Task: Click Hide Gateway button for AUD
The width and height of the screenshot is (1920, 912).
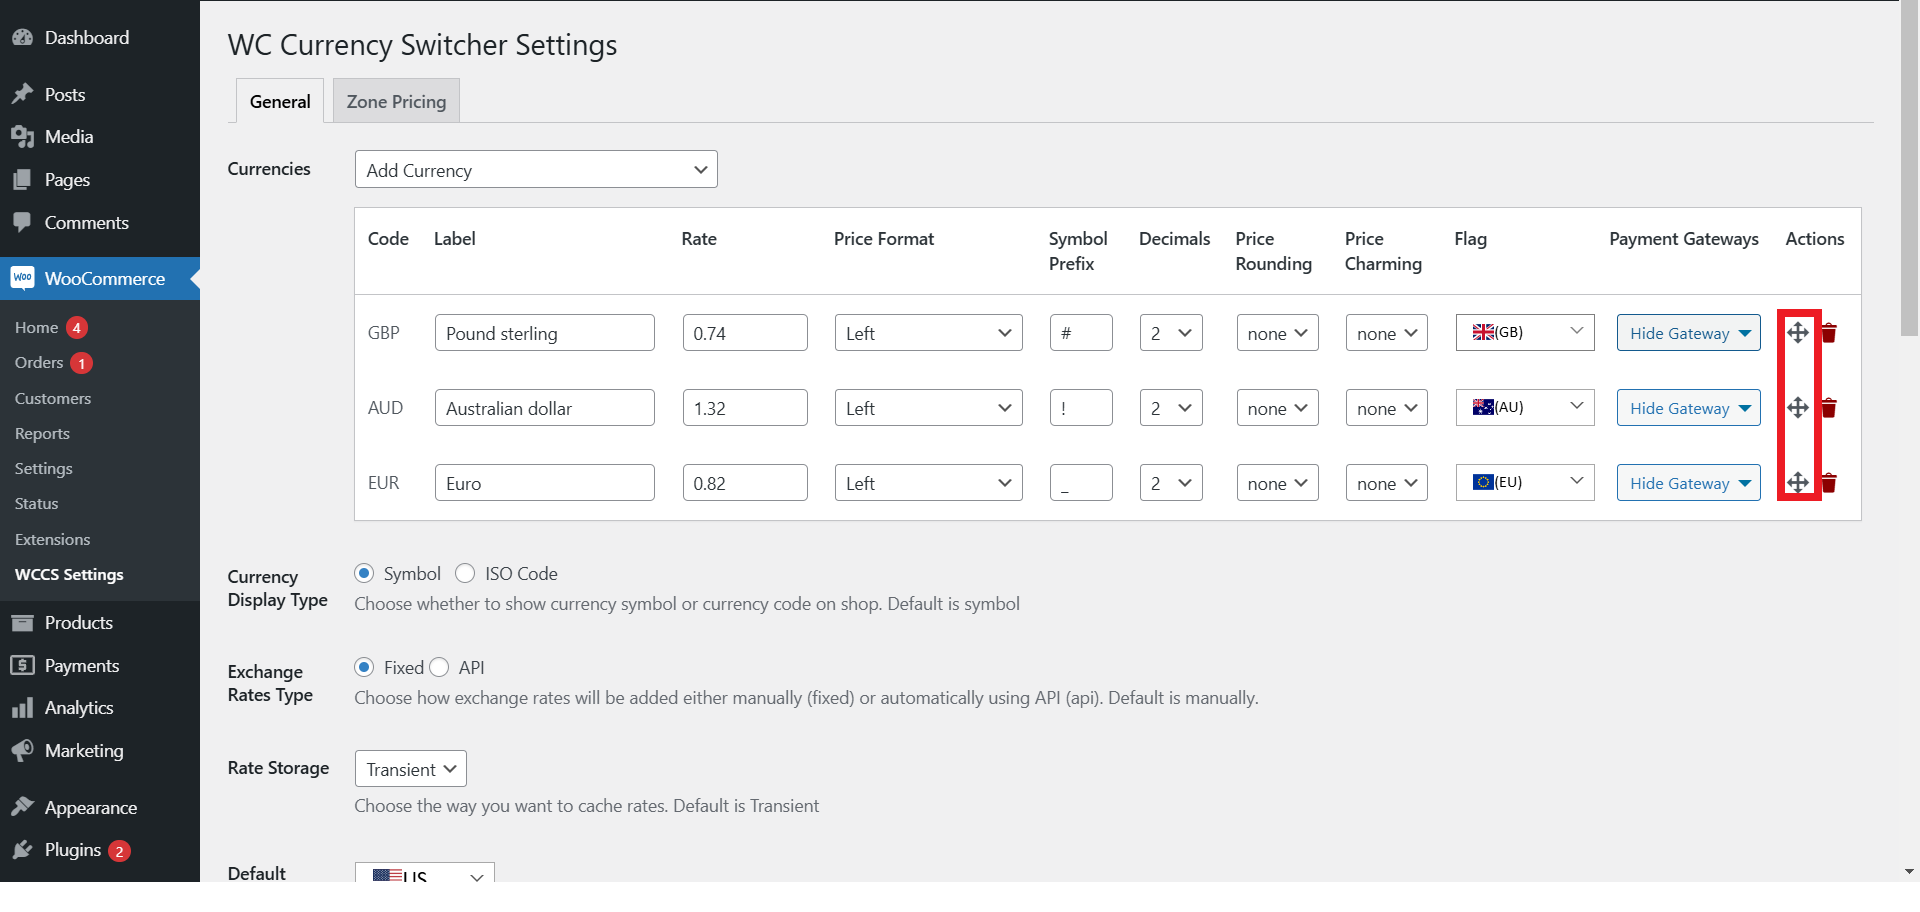Action: [x=1689, y=408]
